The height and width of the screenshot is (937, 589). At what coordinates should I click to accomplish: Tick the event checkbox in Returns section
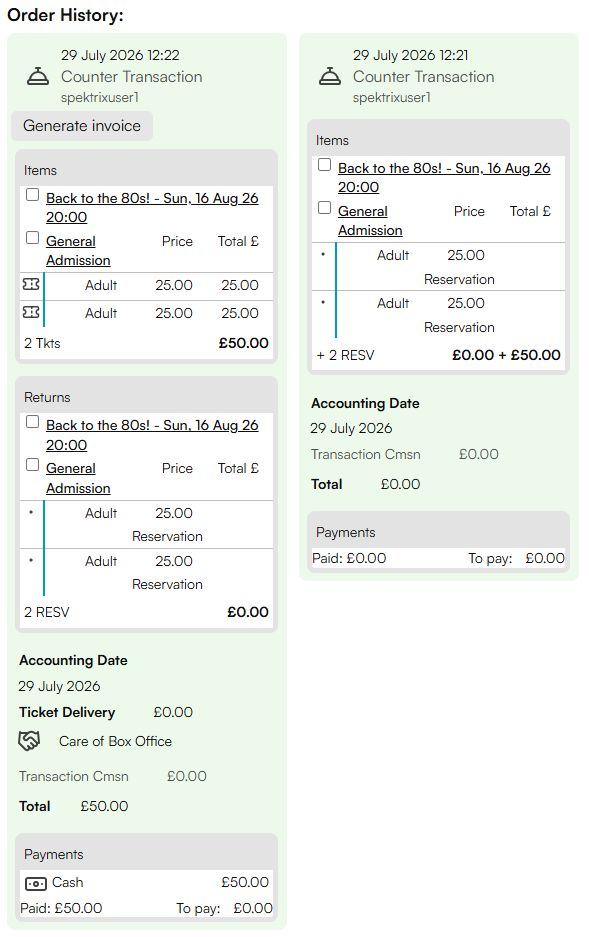(x=33, y=422)
